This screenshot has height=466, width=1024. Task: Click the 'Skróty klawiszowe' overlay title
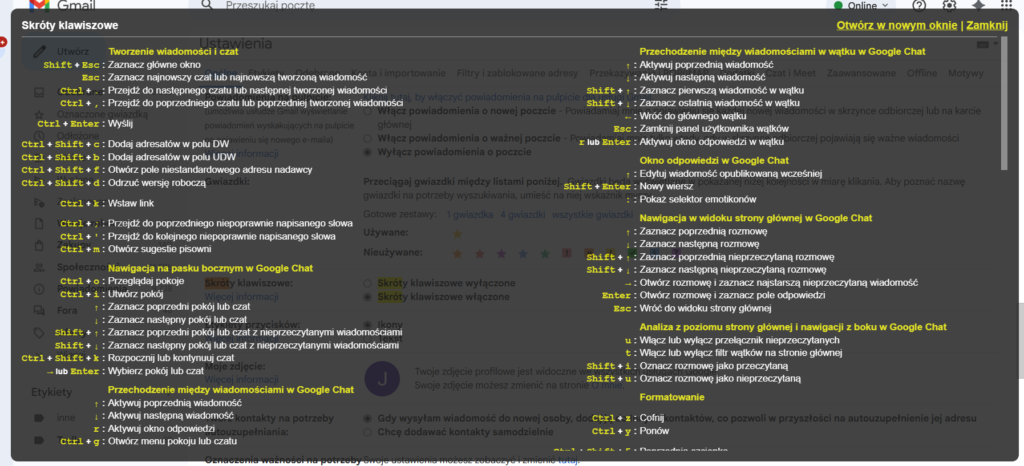[70, 25]
